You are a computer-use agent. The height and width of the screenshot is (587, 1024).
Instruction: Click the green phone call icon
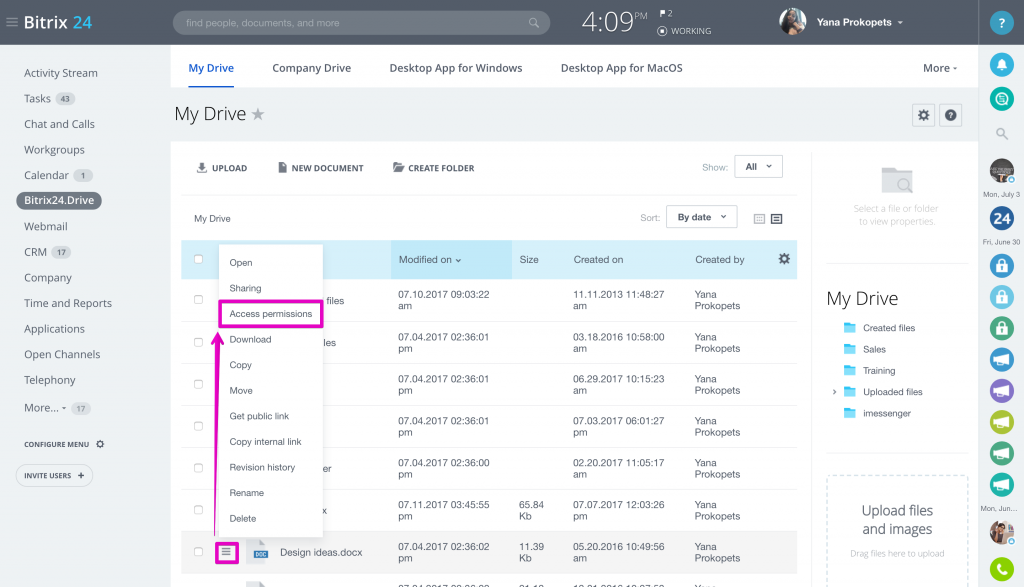coord(1001,569)
